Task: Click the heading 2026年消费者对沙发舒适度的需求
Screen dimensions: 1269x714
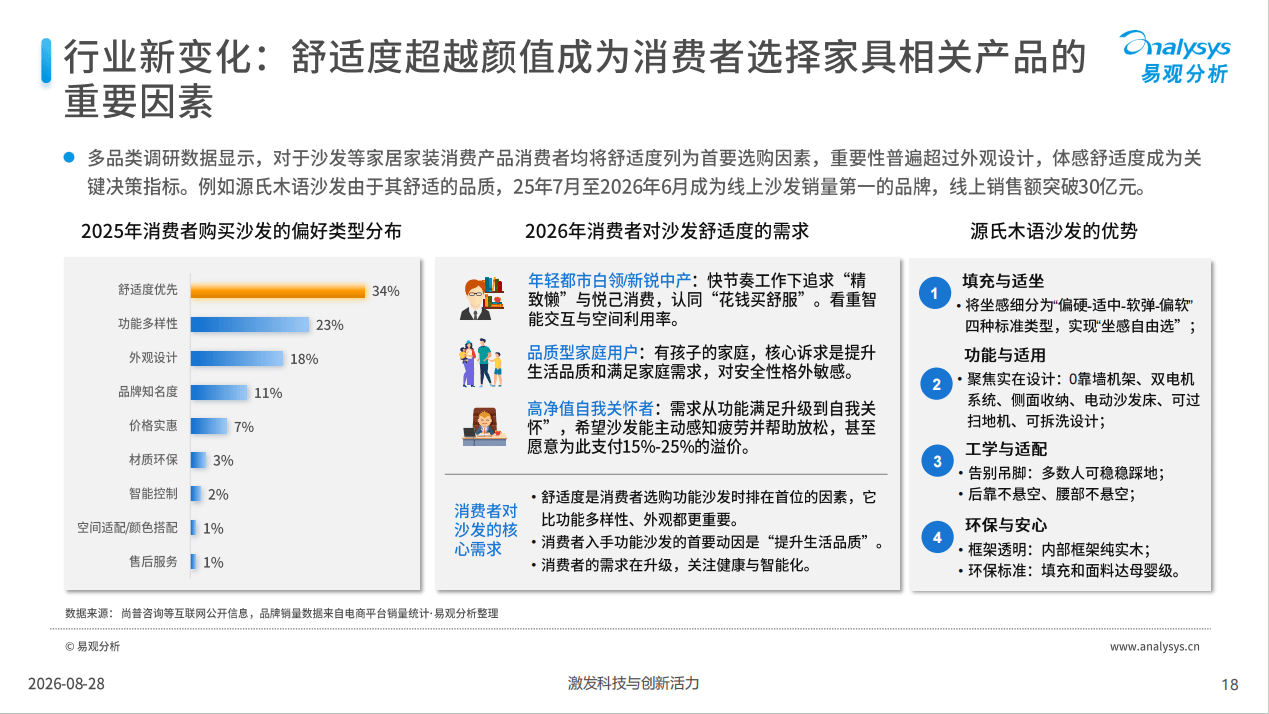Action: 667,231
